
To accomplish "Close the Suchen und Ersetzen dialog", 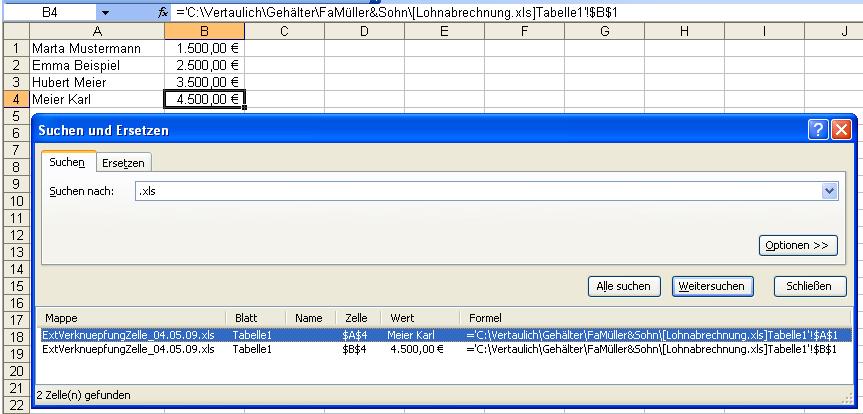I will click(x=841, y=130).
